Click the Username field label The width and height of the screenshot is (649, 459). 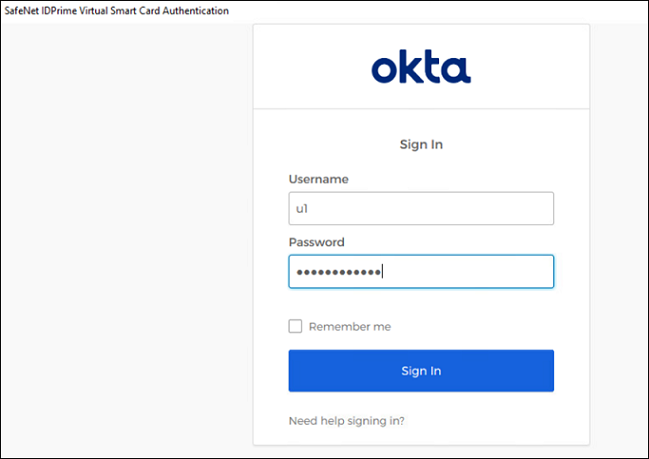[318, 179]
